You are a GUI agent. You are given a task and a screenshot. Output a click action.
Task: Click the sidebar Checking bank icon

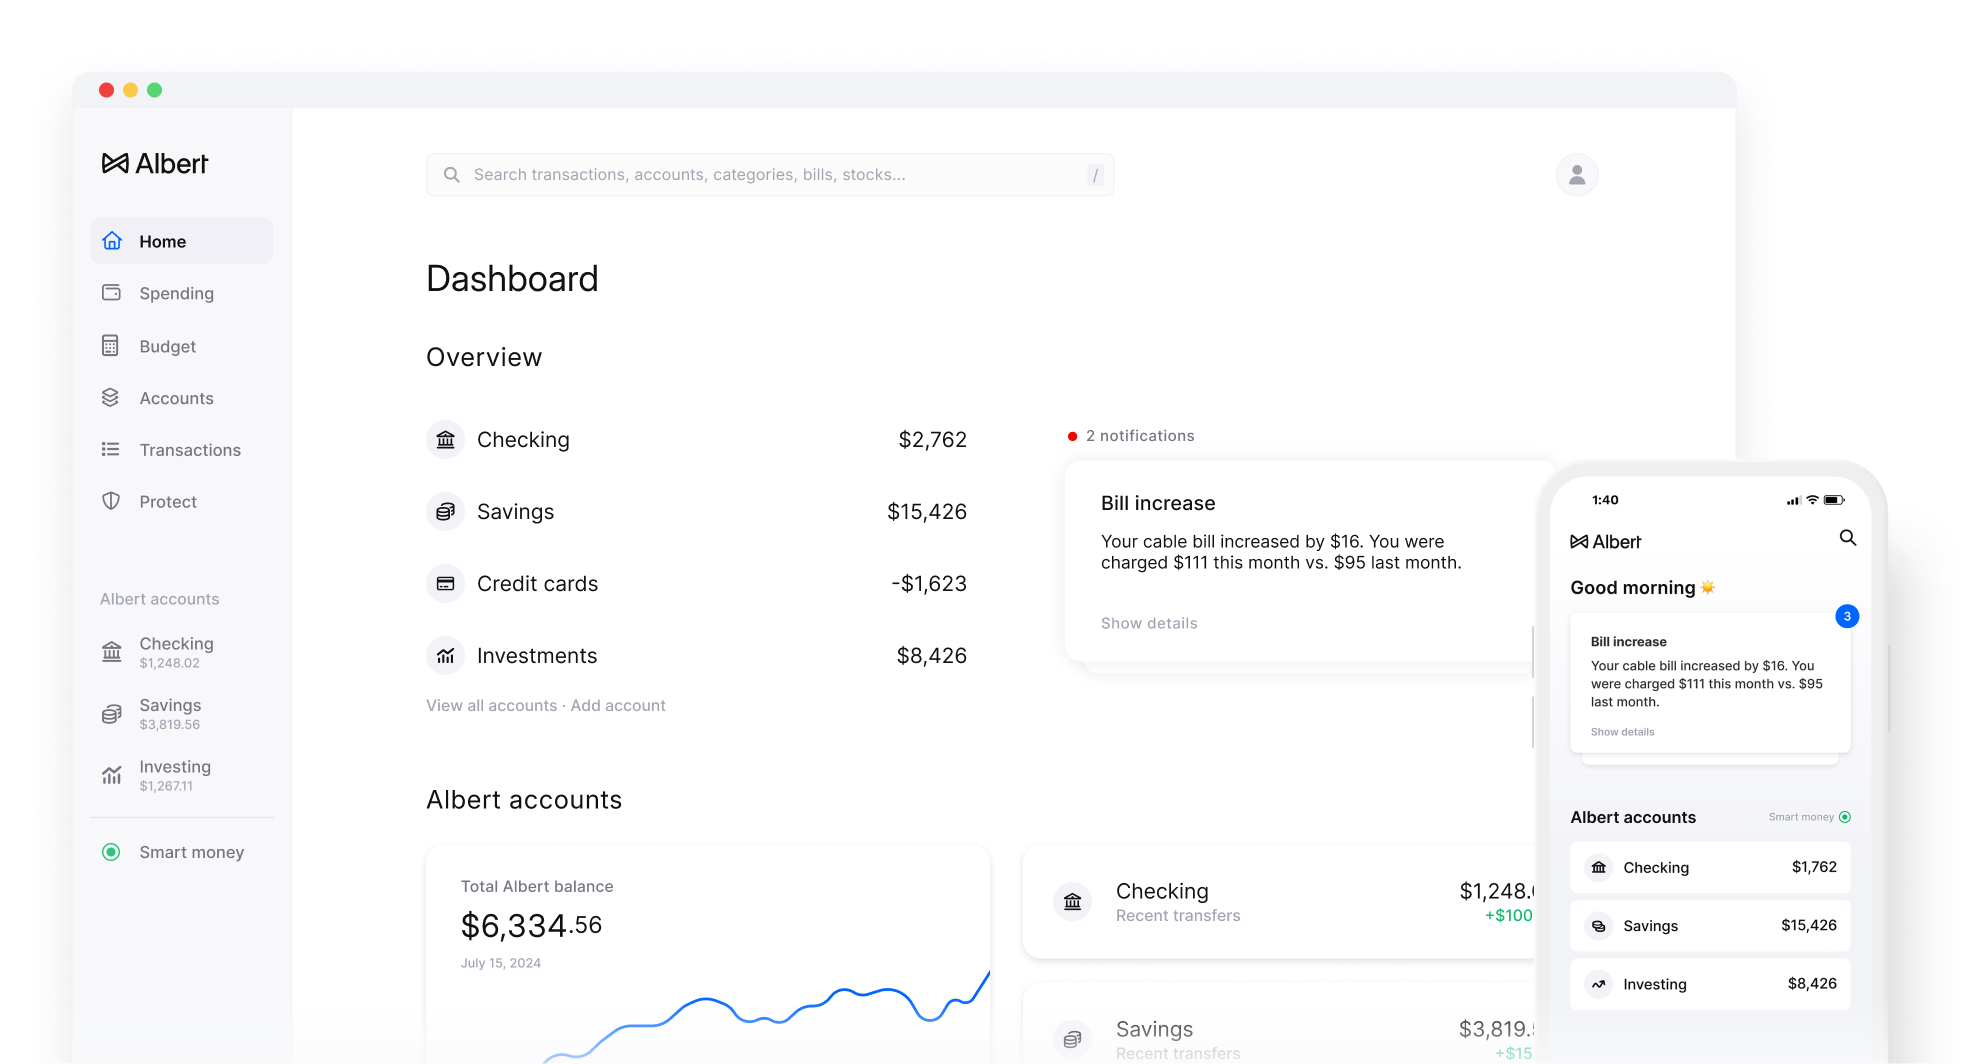pyautogui.click(x=112, y=652)
